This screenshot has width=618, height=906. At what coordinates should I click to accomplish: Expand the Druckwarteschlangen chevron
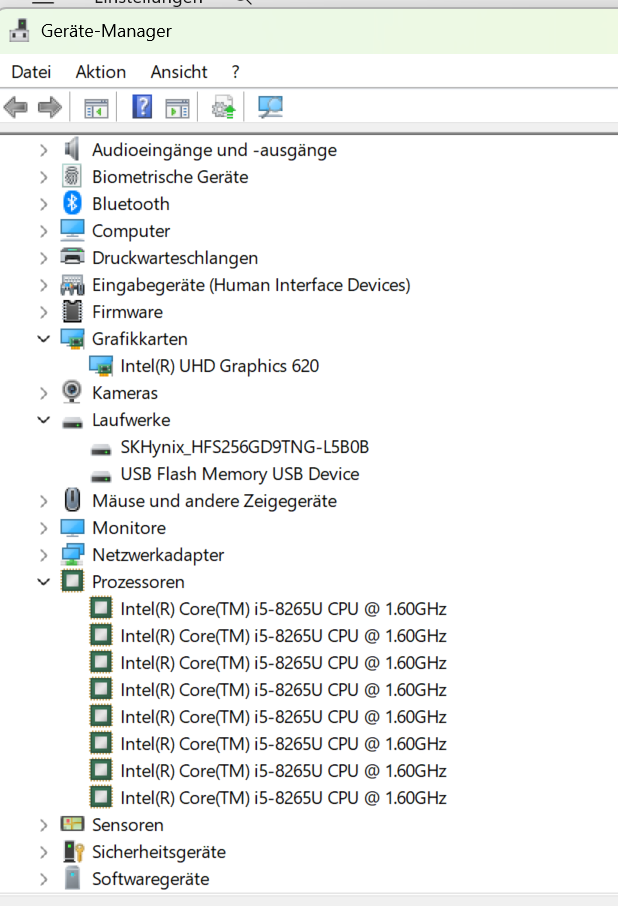coord(44,258)
